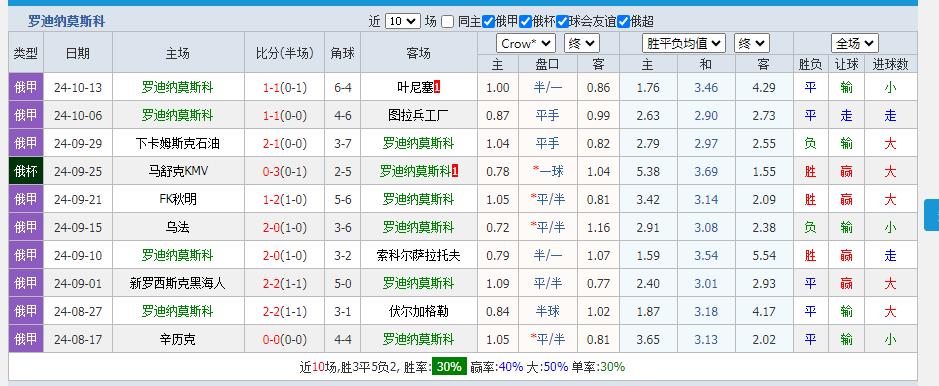Viewport: 939px width, 386px height.
Task: Open 伏尔加格勒 team link
Action: coord(419,311)
